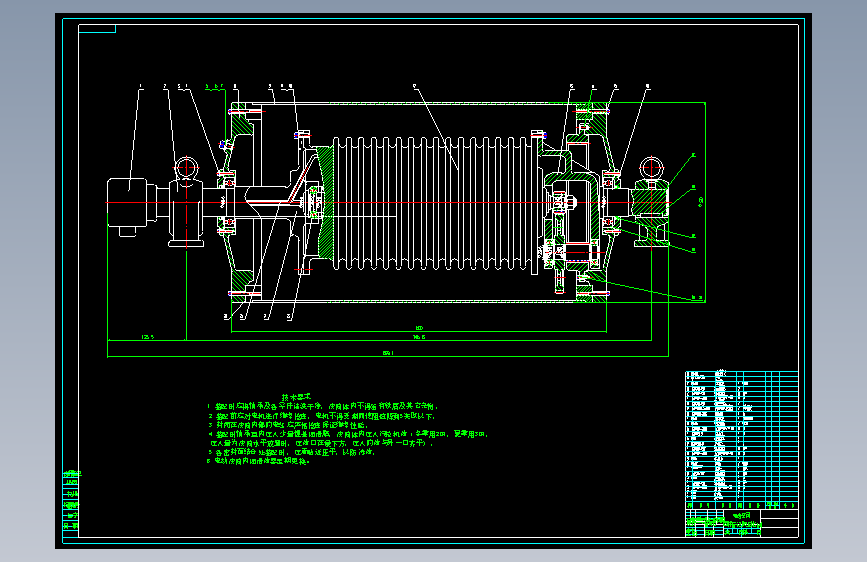Select the 技术要求 heading text
This screenshot has height=562, width=867.
(296, 397)
